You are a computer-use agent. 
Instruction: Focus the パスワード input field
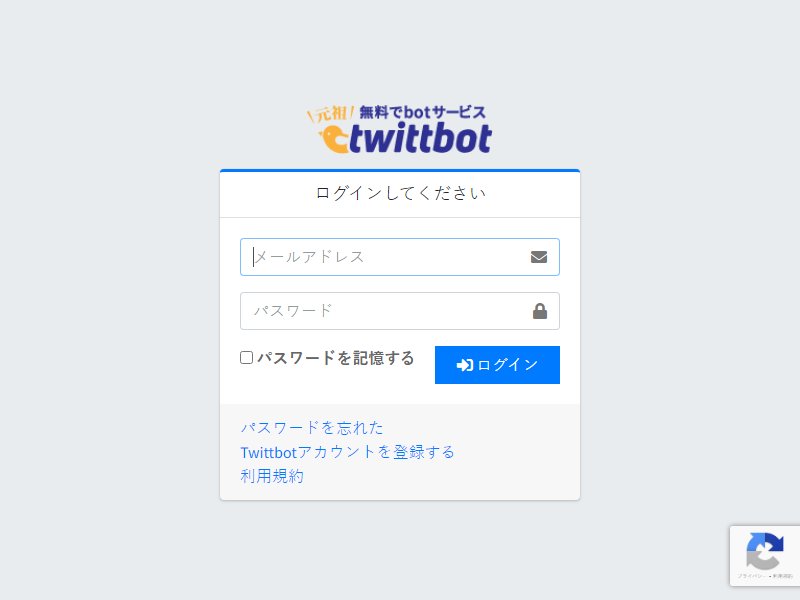(399, 311)
